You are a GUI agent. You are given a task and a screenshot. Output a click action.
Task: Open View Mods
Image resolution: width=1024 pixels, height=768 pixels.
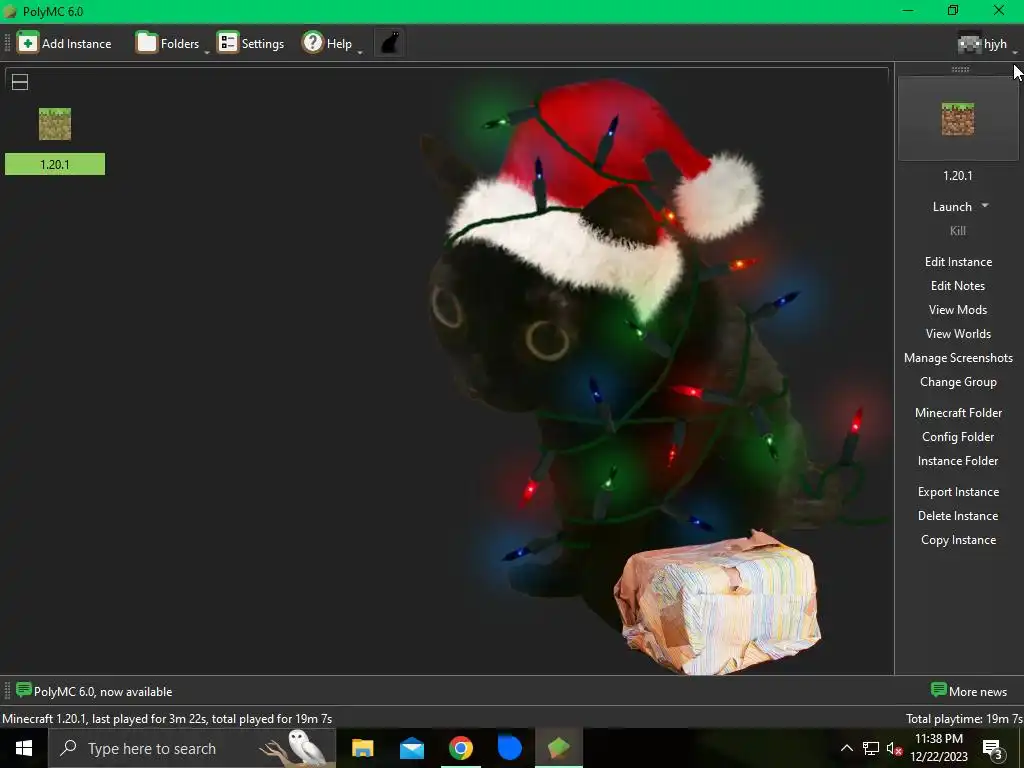click(958, 310)
